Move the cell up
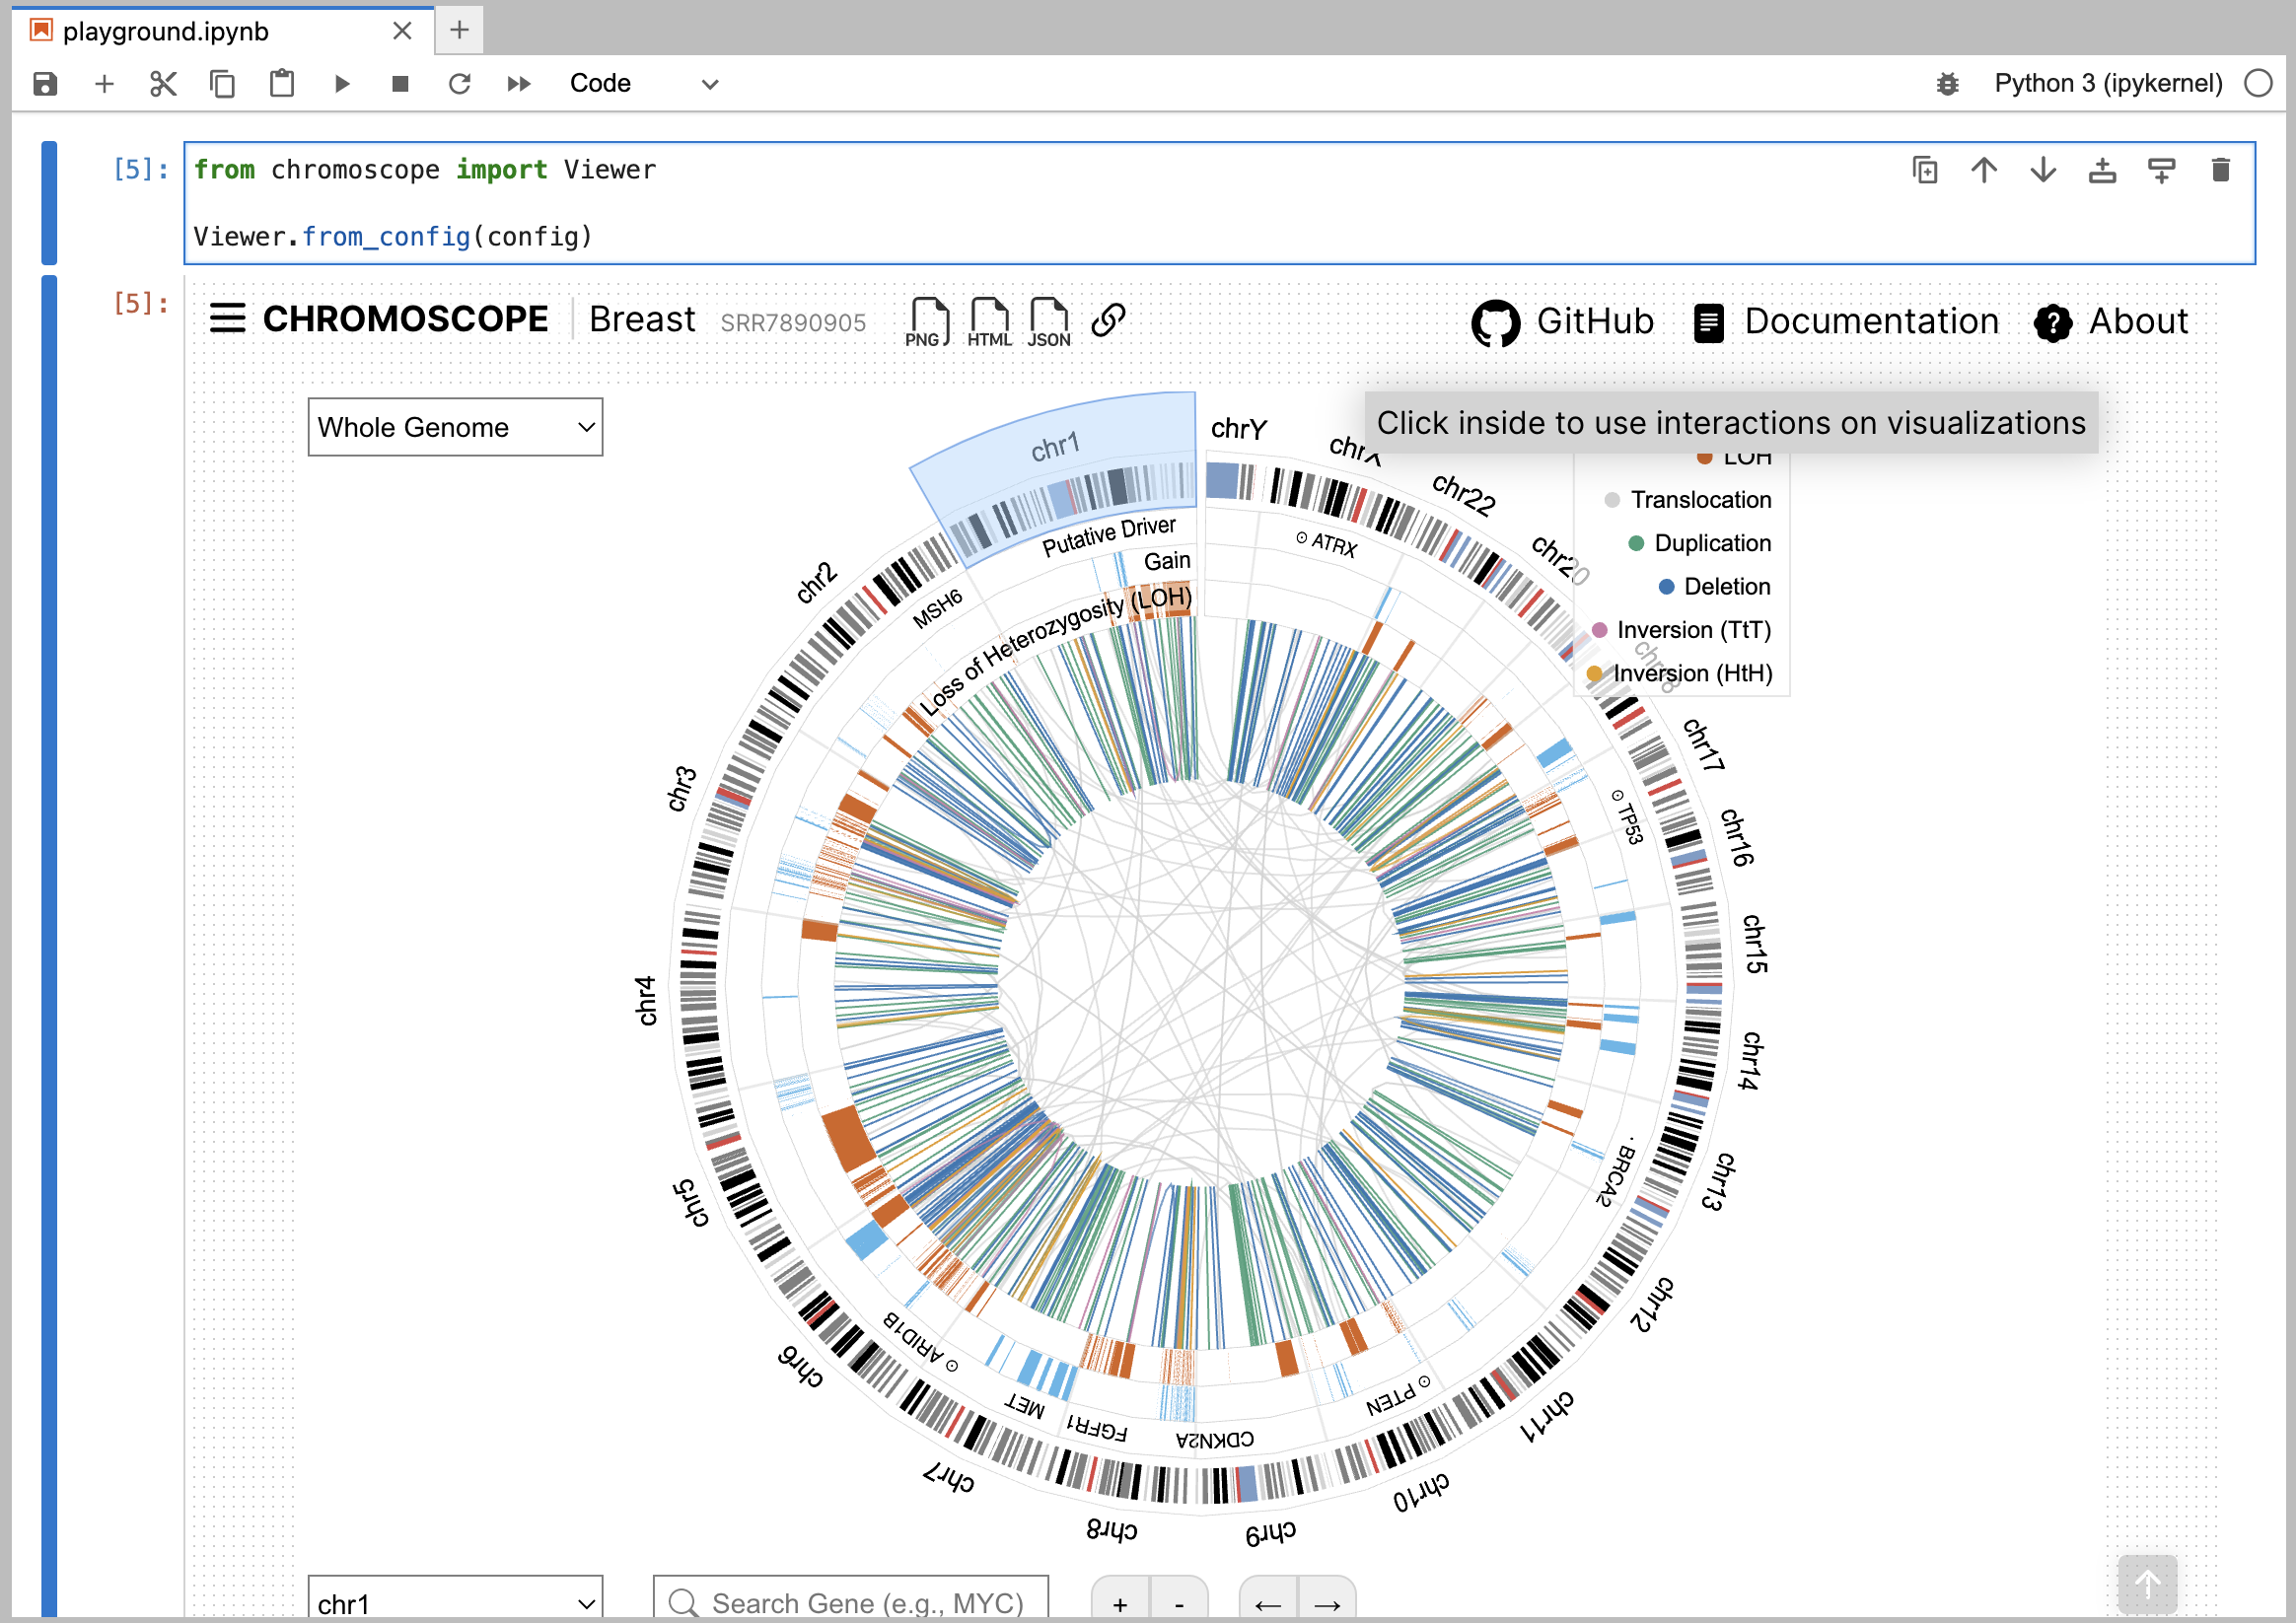The width and height of the screenshot is (2296, 1623). click(1984, 171)
